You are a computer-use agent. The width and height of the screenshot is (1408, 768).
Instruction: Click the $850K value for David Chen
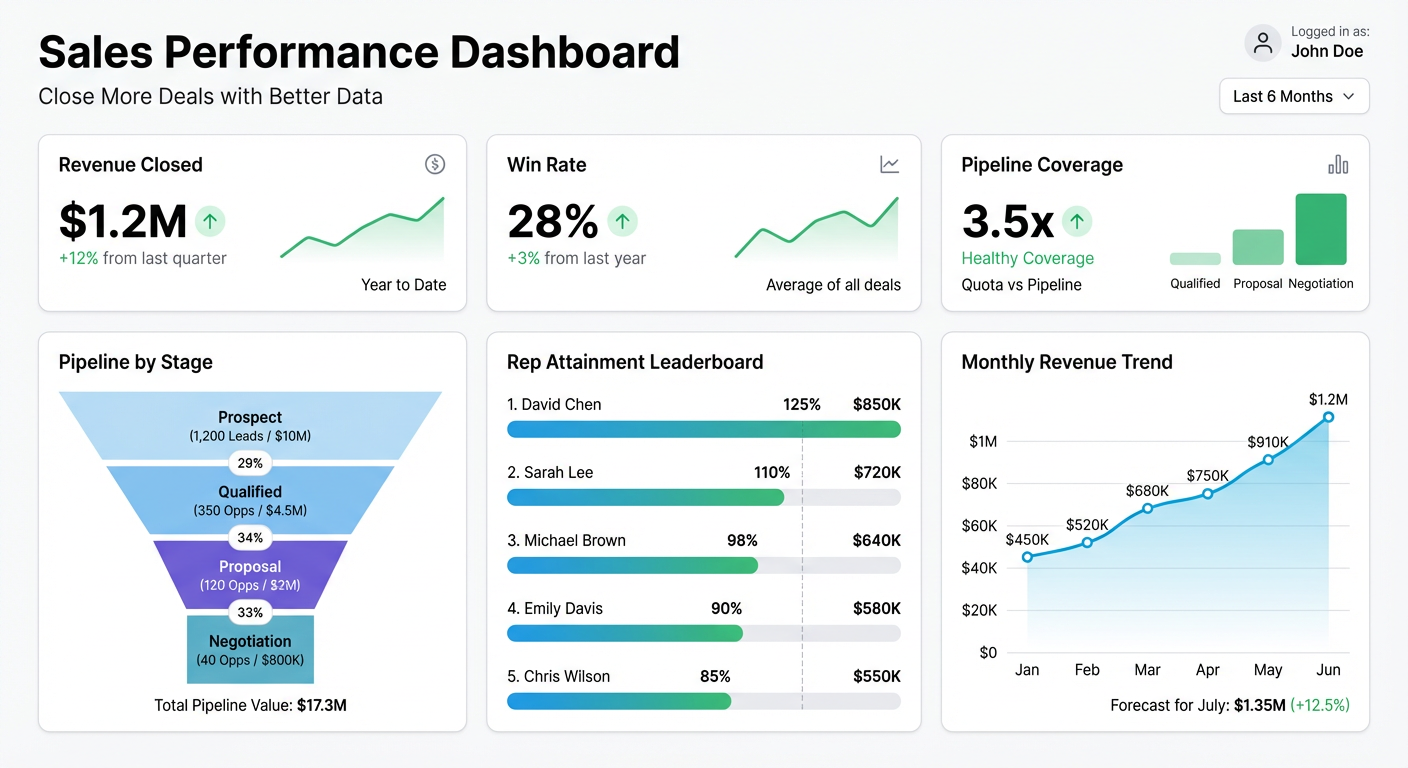point(877,404)
